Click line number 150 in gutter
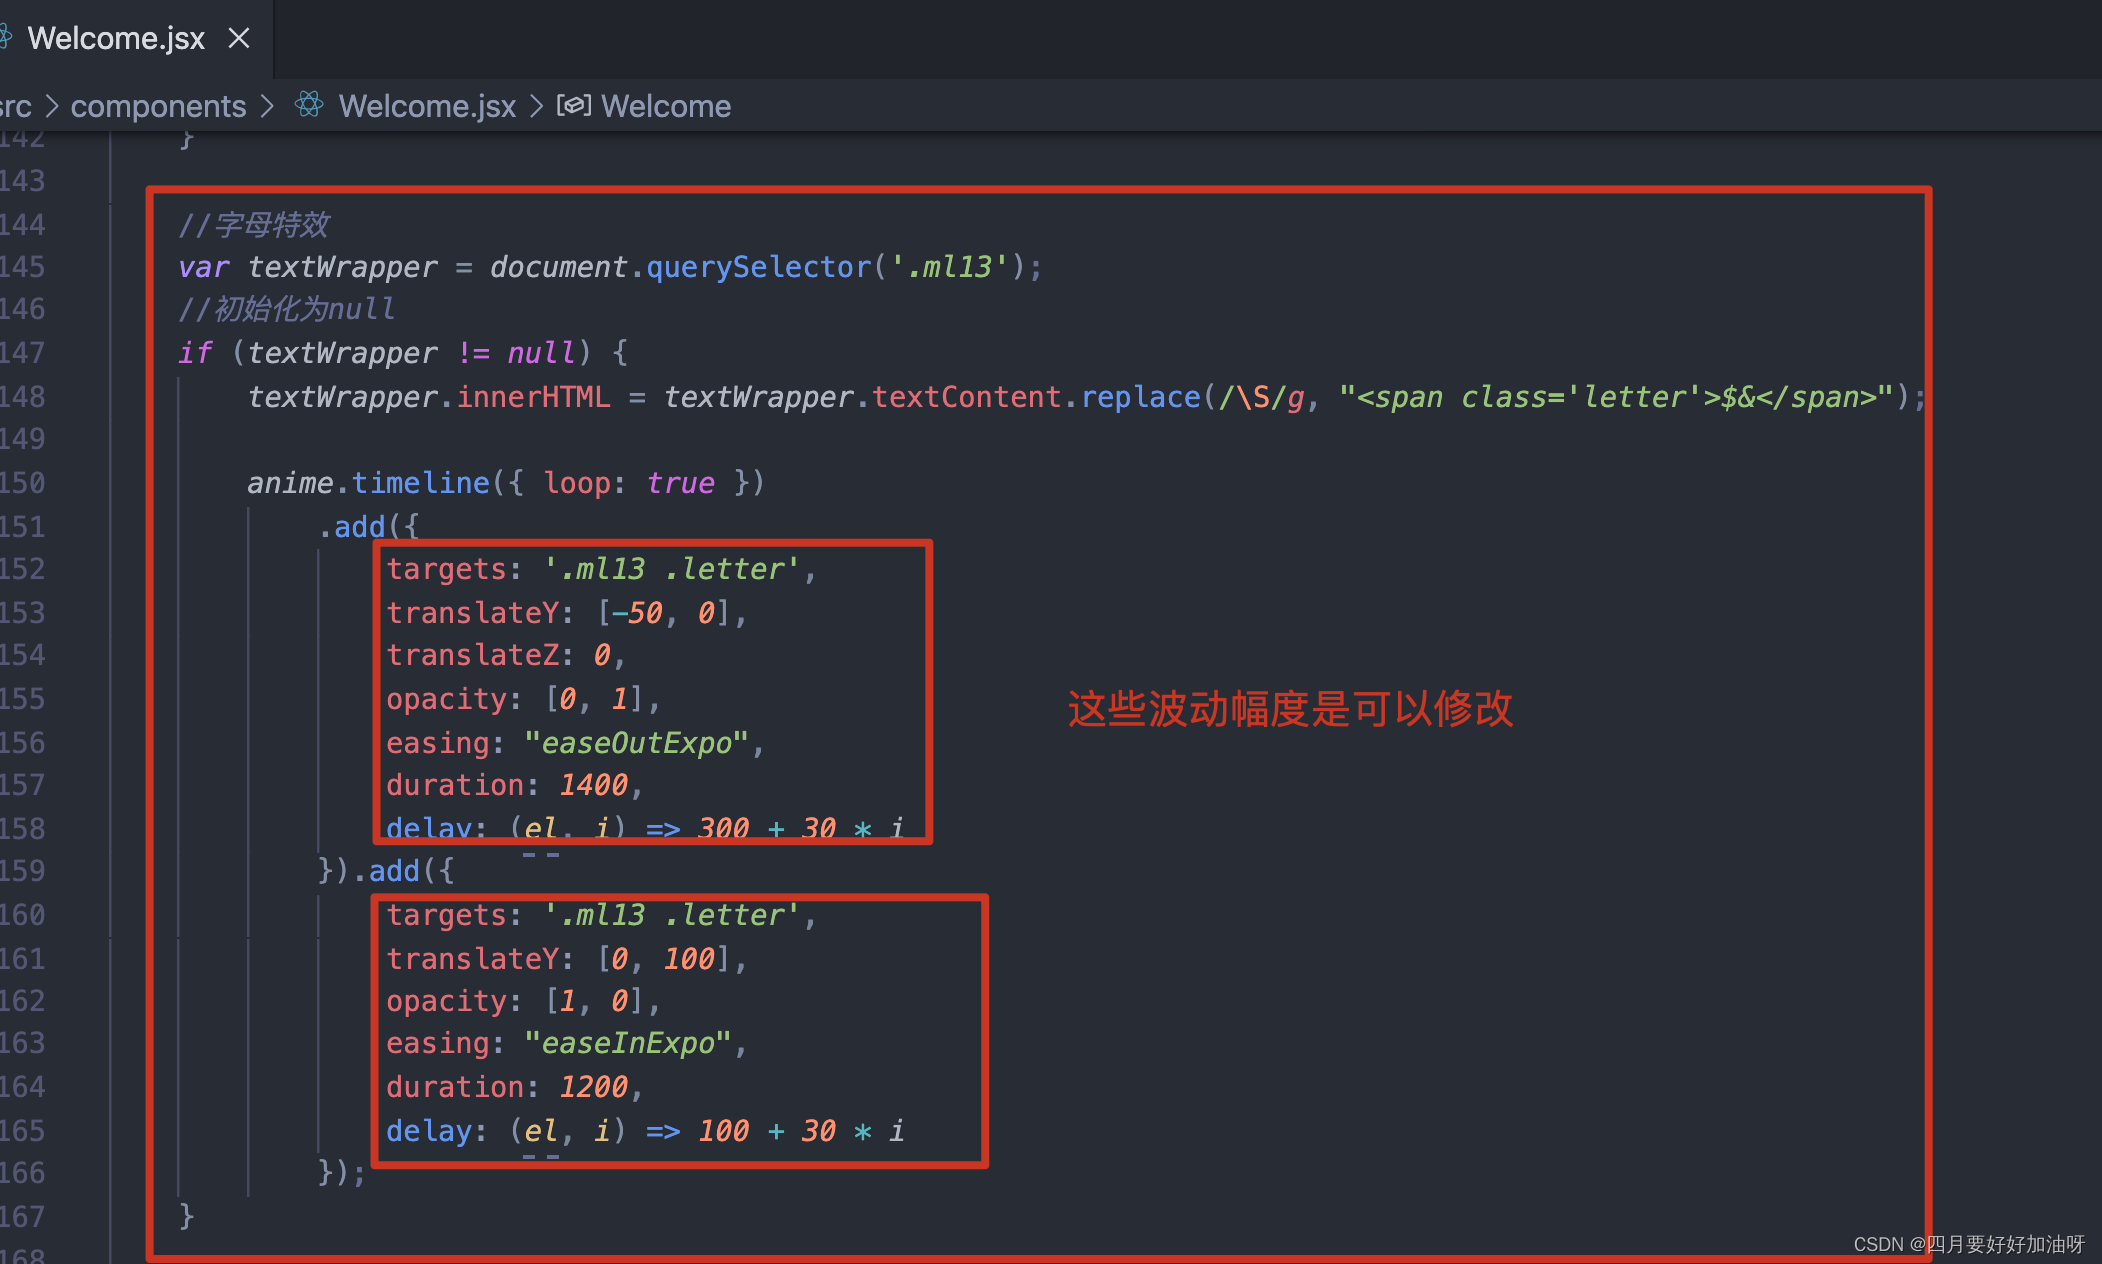The width and height of the screenshot is (2102, 1264). pos(22,483)
